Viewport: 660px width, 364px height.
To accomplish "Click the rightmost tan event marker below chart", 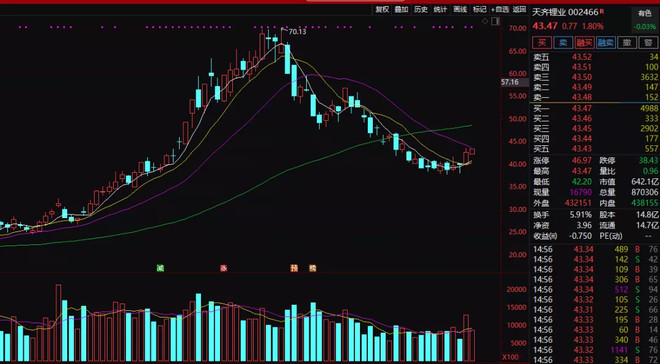I will coord(312,268).
